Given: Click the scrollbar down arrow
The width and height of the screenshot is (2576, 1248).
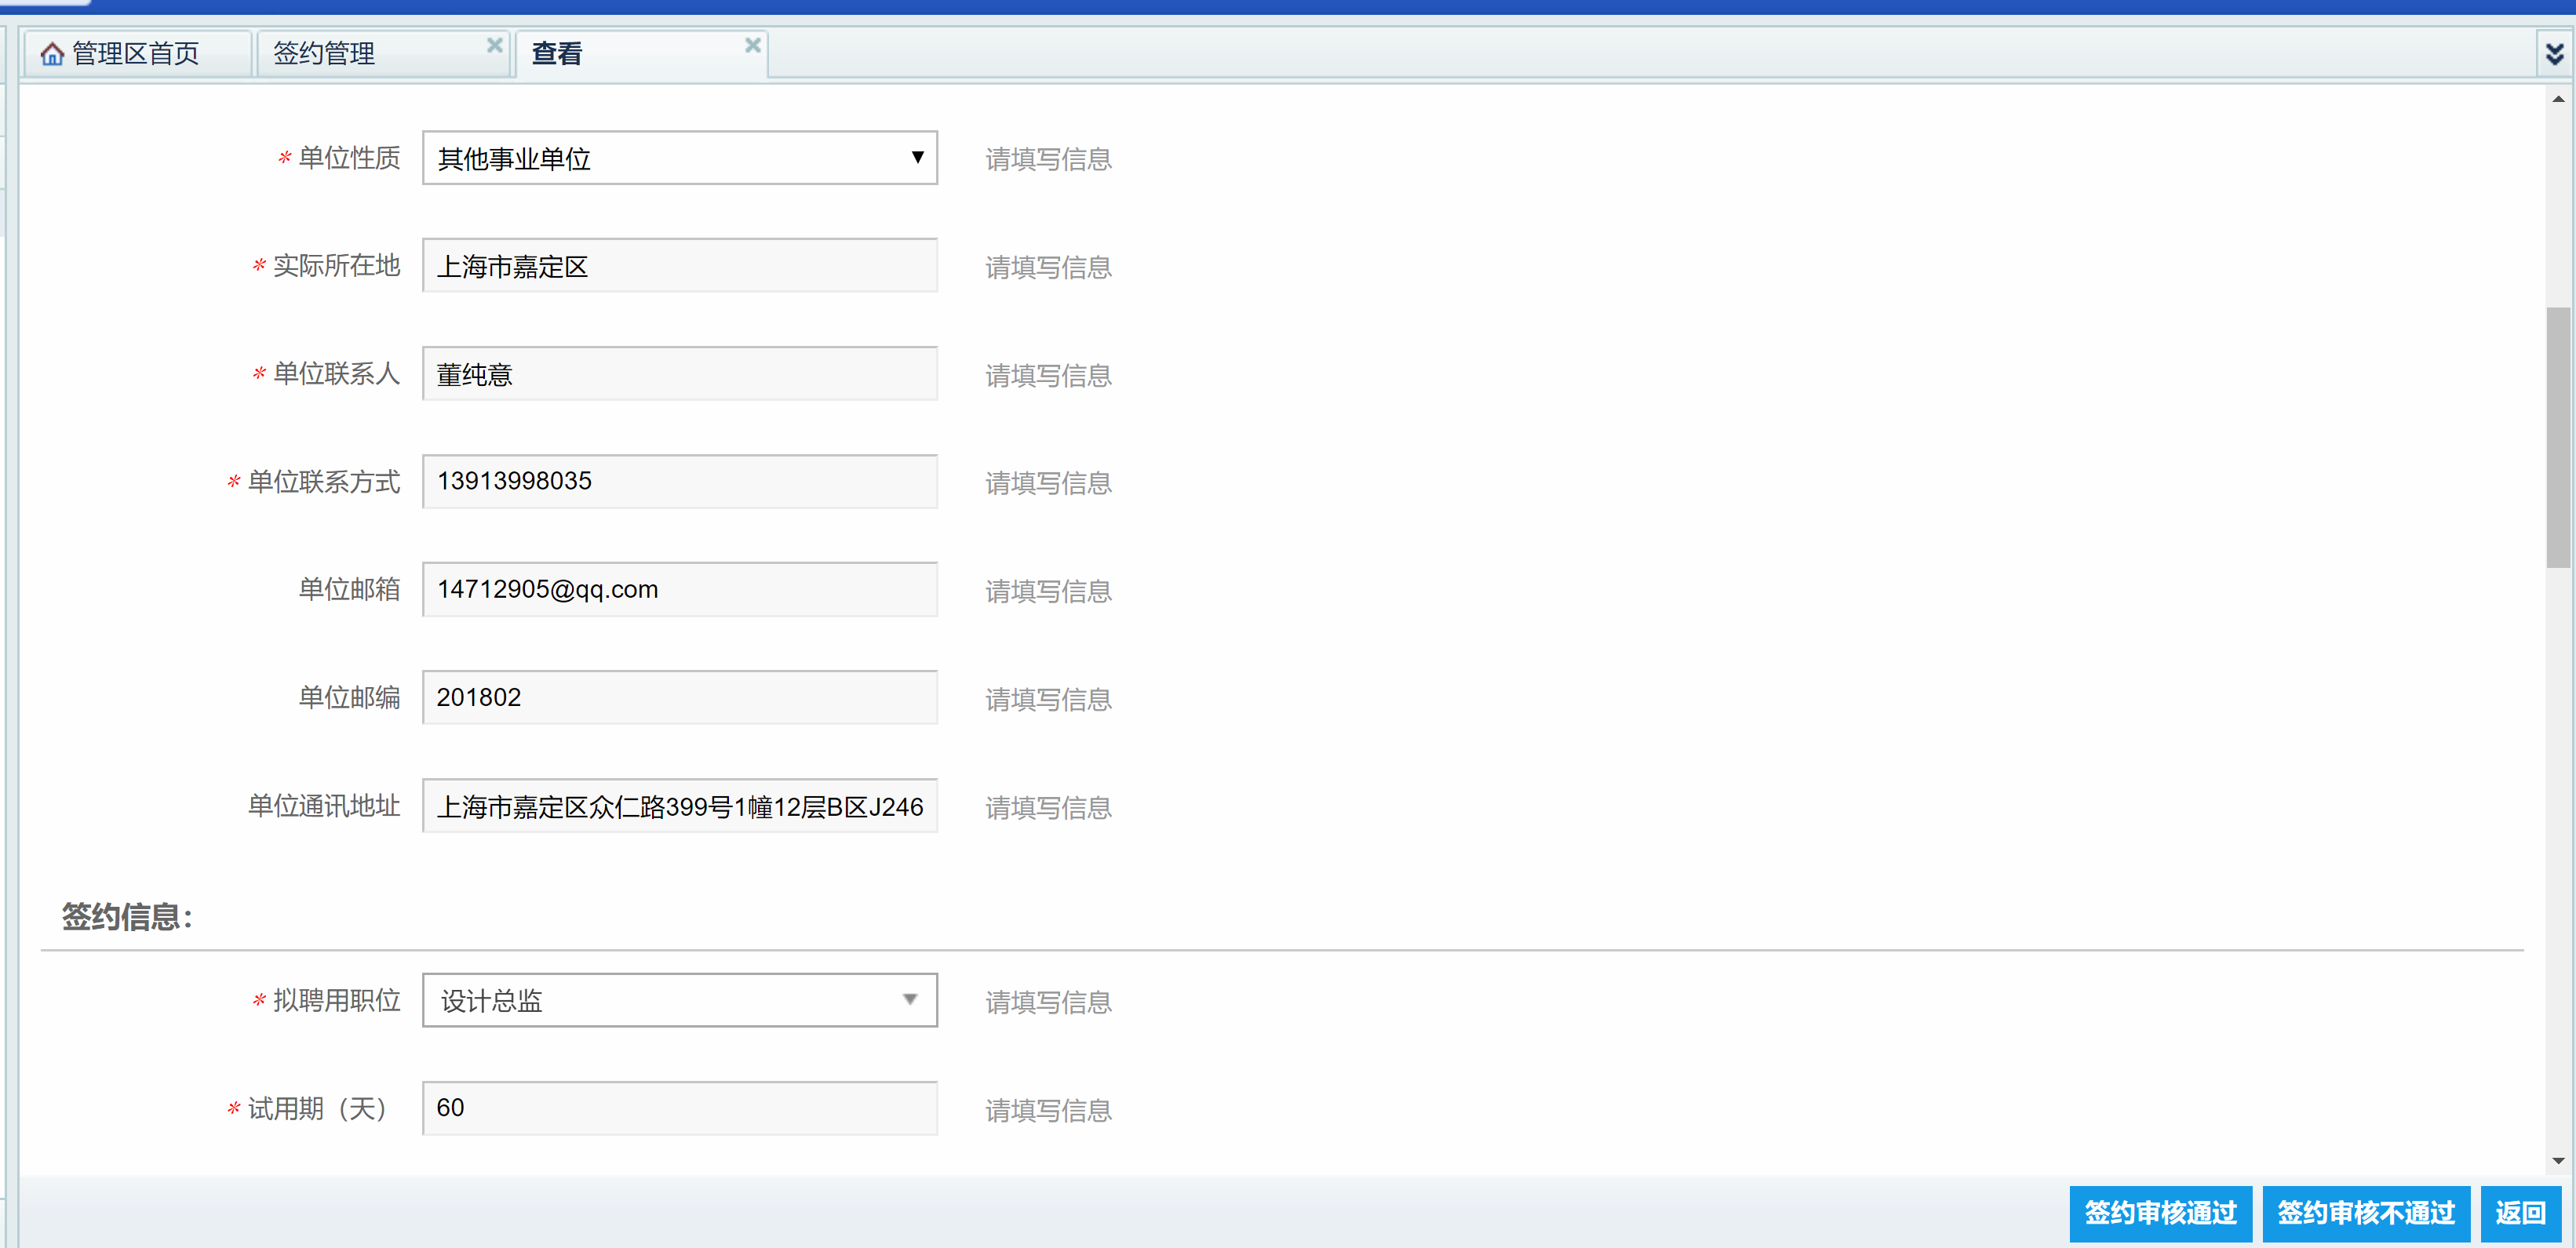Looking at the screenshot, I should click(x=2558, y=1160).
